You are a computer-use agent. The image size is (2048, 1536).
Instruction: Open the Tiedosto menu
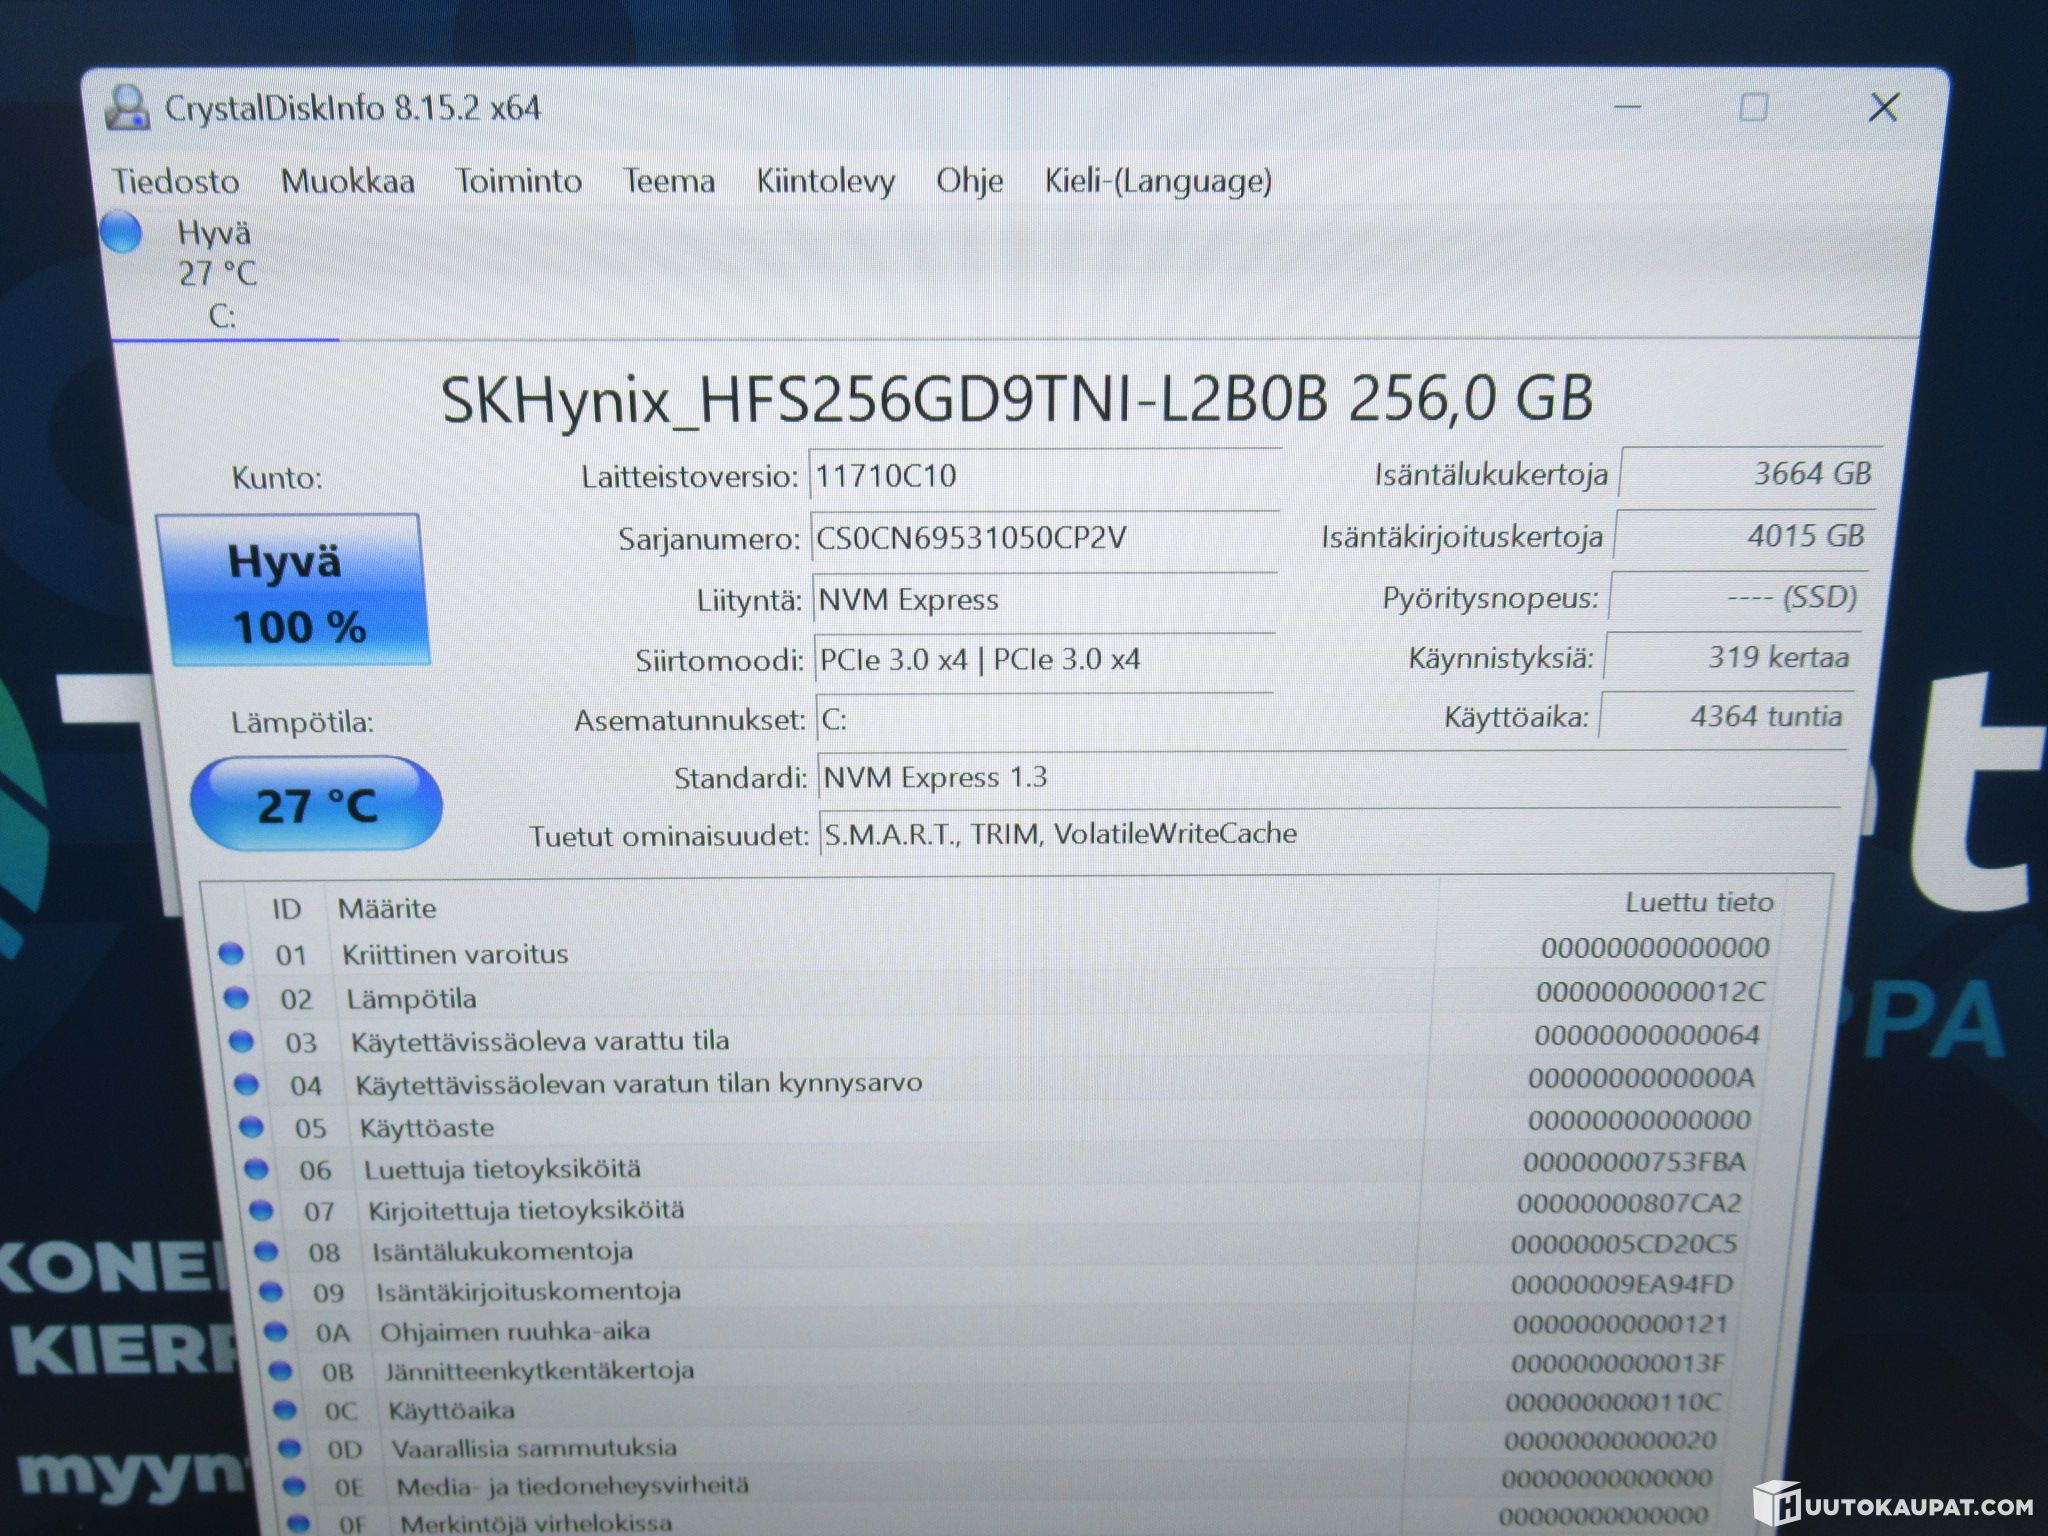coord(175,181)
